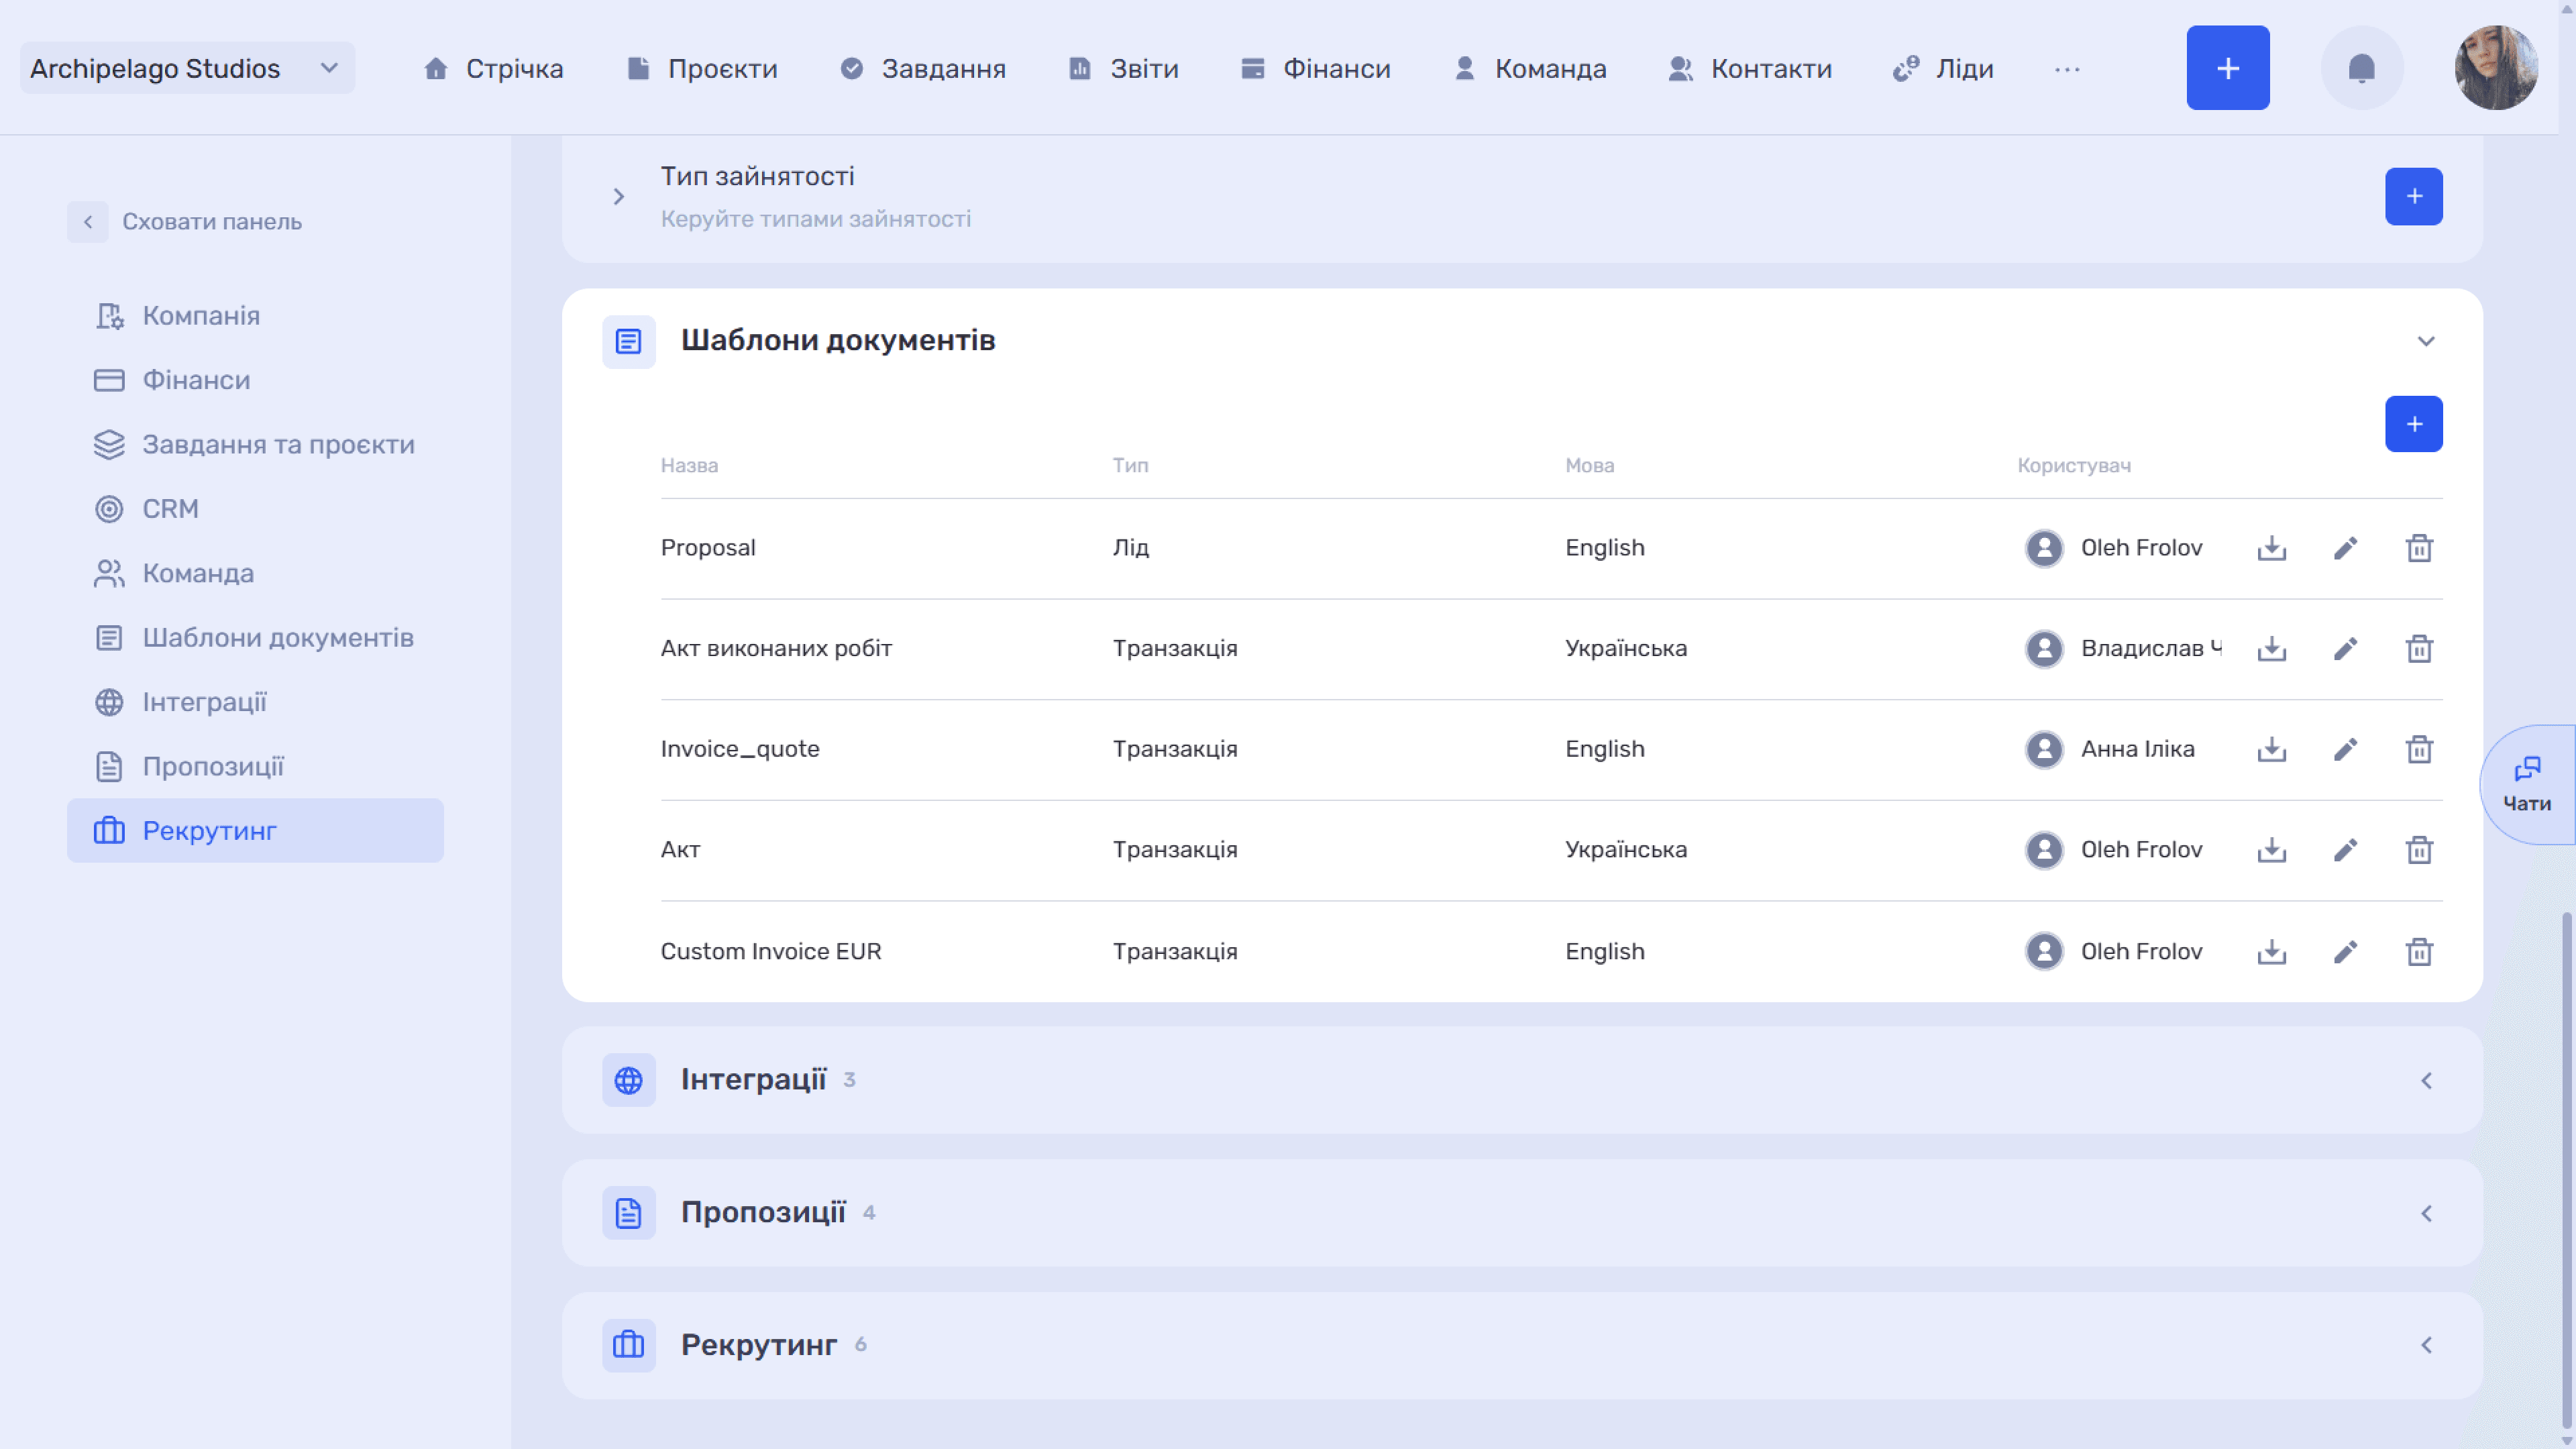The image size is (2576, 1449).
Task: Edit the Акт виконаних робіт template
Action: [2345, 649]
